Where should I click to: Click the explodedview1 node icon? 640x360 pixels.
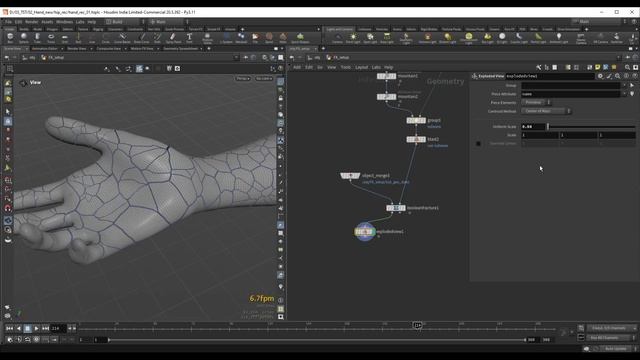[x=364, y=231]
